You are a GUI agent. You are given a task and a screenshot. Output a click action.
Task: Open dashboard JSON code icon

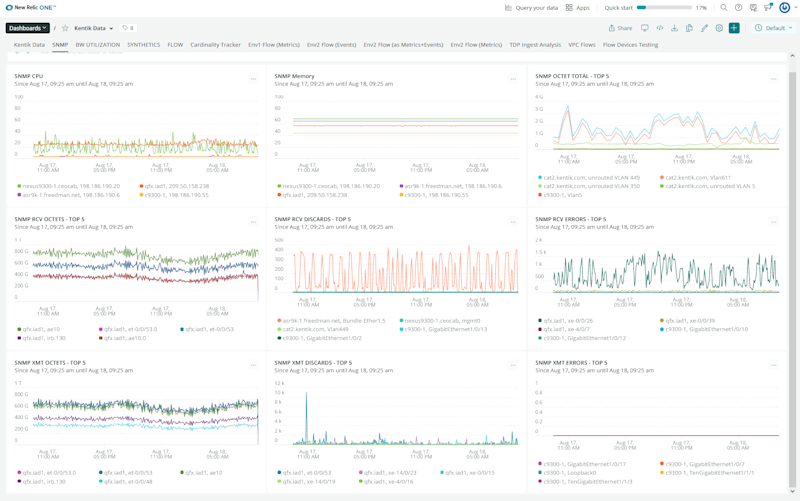[x=660, y=28]
